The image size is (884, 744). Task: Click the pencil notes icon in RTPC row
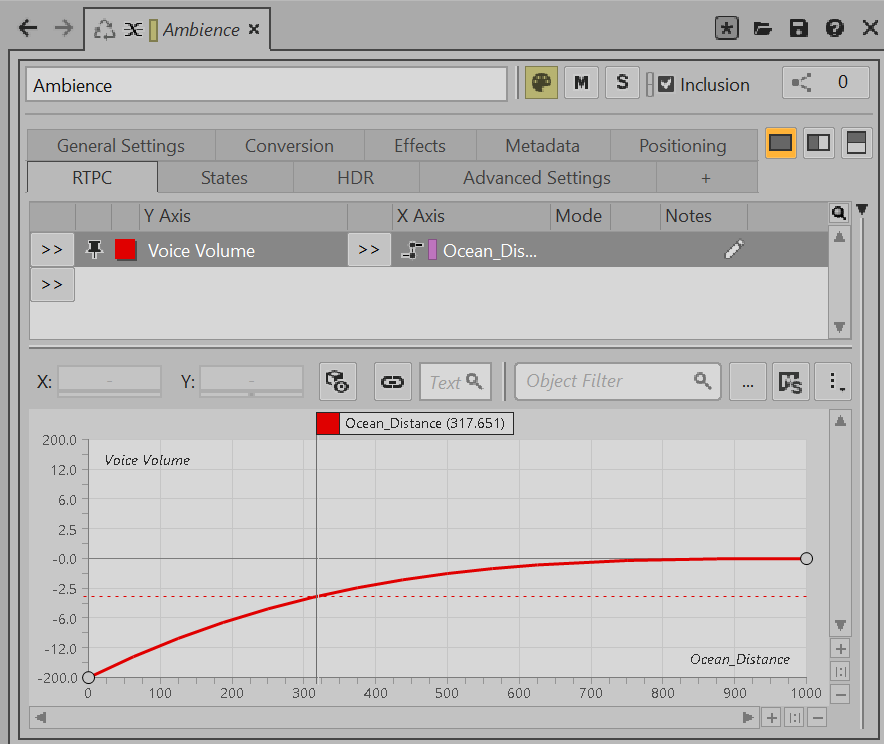pos(734,250)
